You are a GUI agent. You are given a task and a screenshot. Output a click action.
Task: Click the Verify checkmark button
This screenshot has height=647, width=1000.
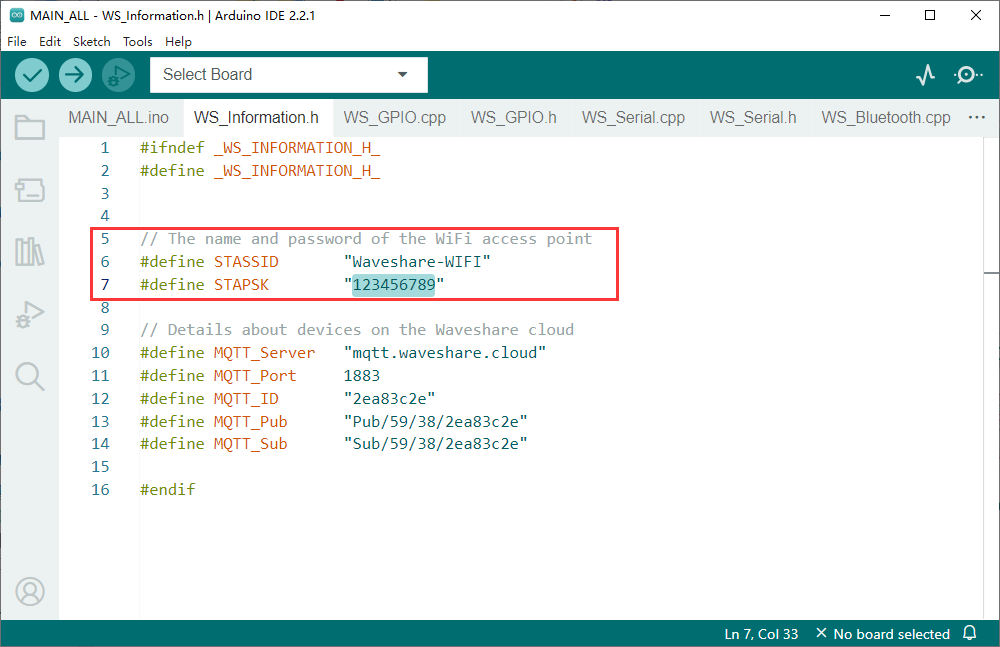(32, 75)
